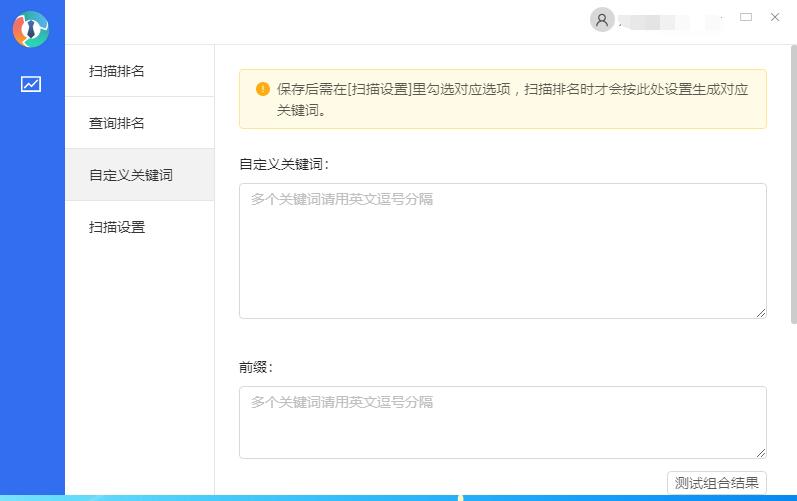
Task: Grab the resize handle of the 自定义关键词 textarea
Action: (761, 313)
